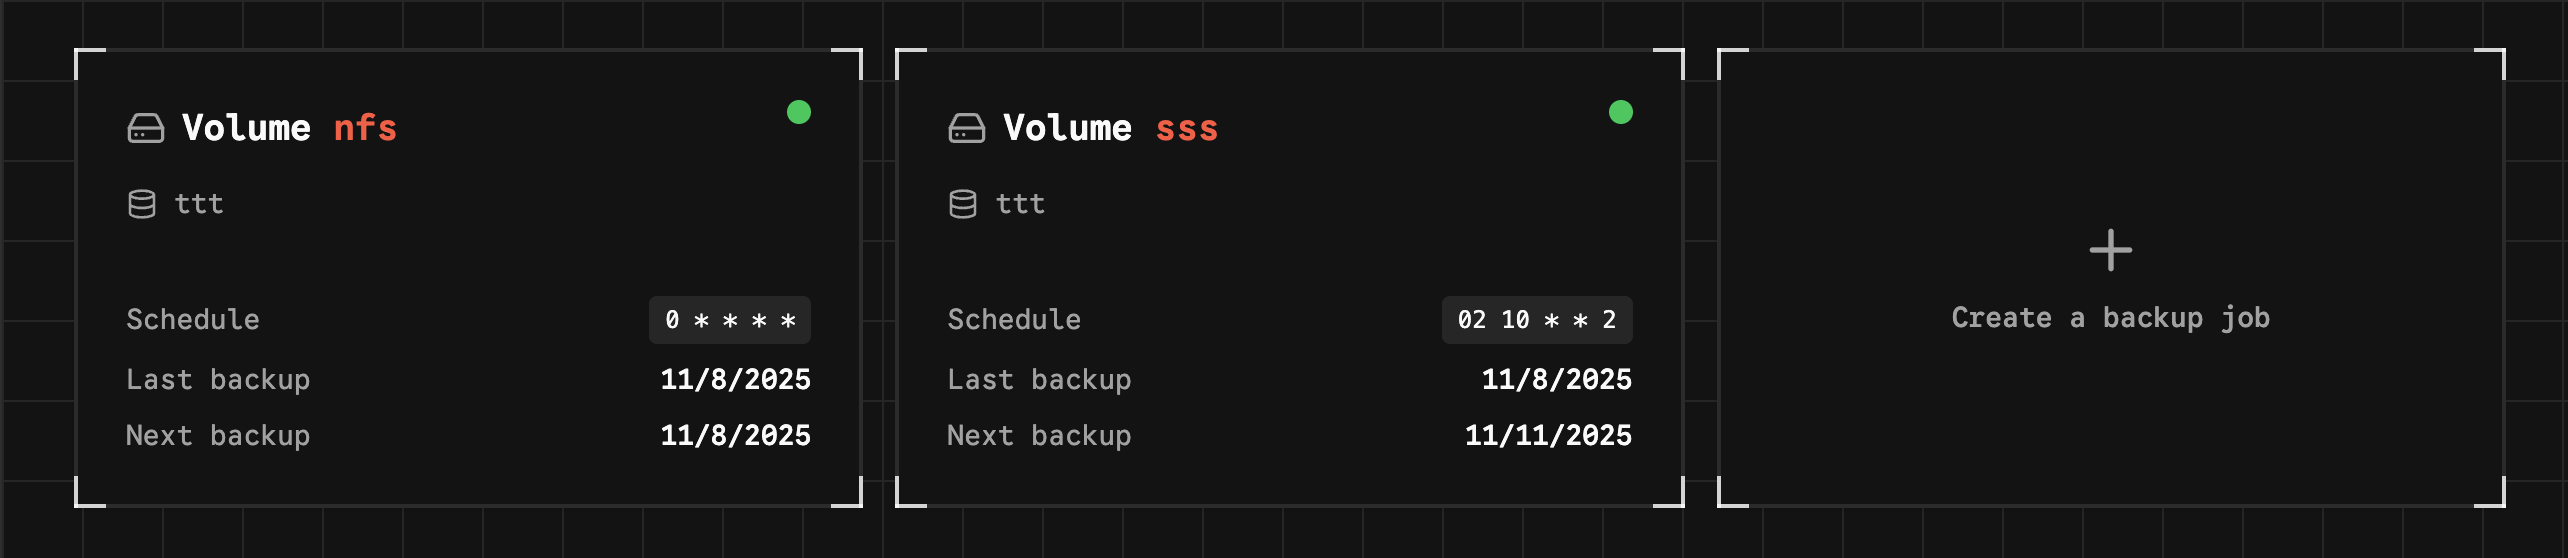Click the nfs card's Last backup date
2568x558 pixels.
735,380
